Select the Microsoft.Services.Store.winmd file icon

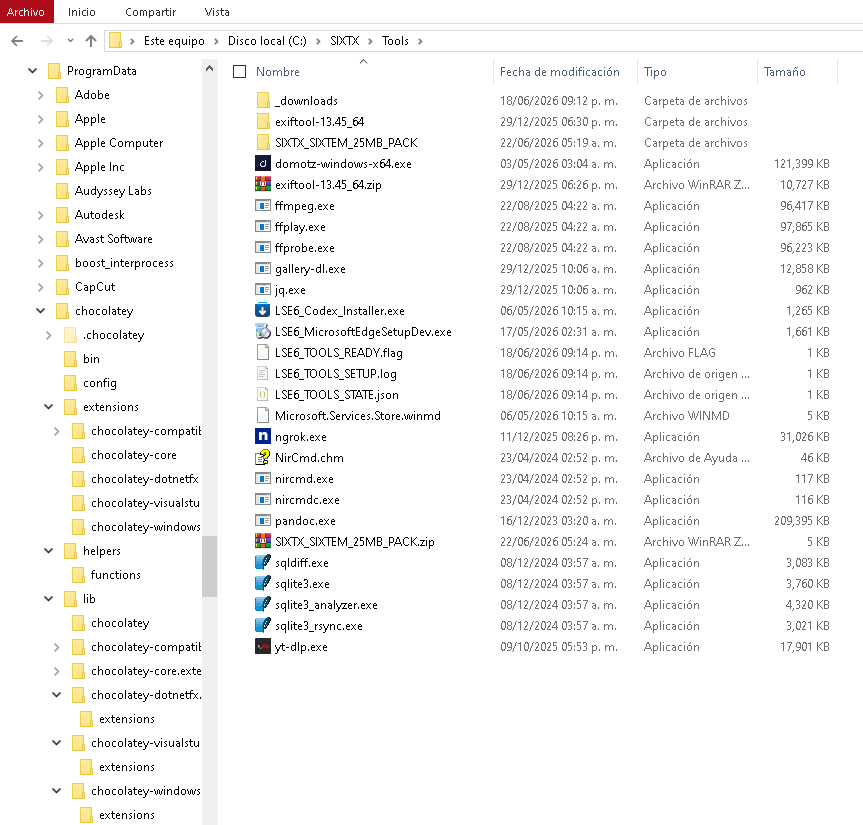(263, 416)
